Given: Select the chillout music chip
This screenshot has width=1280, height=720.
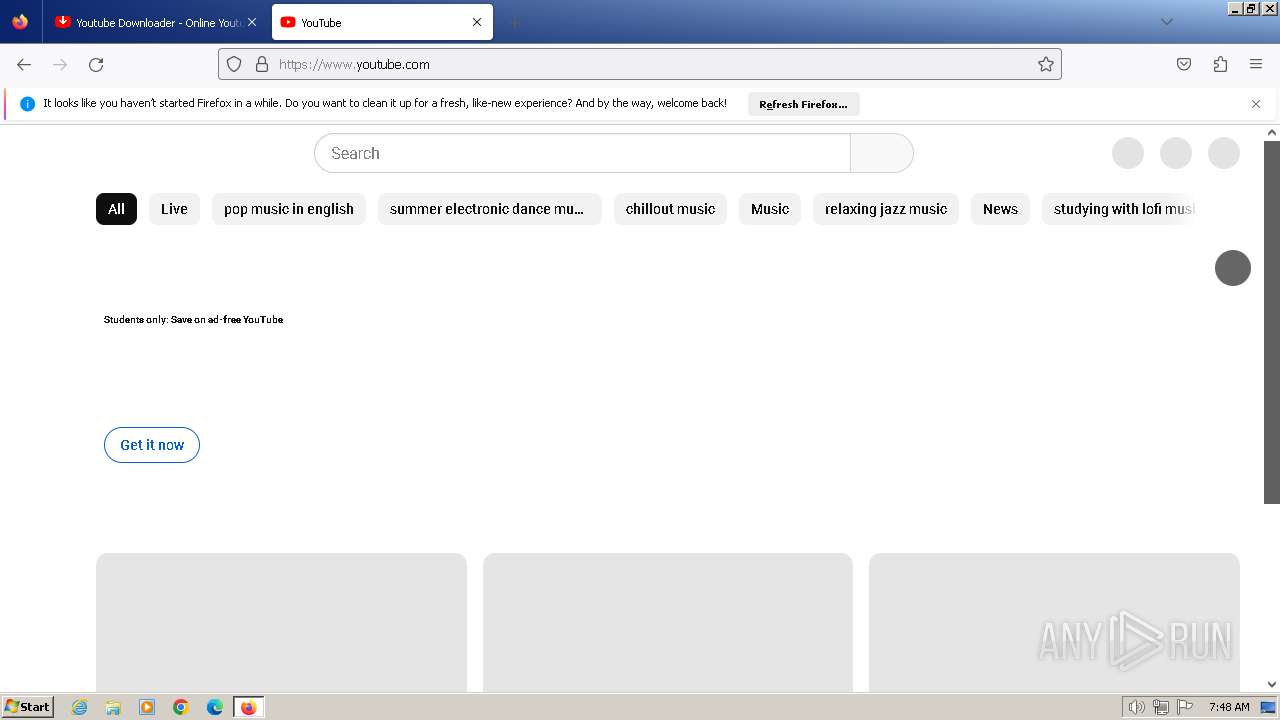Looking at the screenshot, I should click(670, 209).
